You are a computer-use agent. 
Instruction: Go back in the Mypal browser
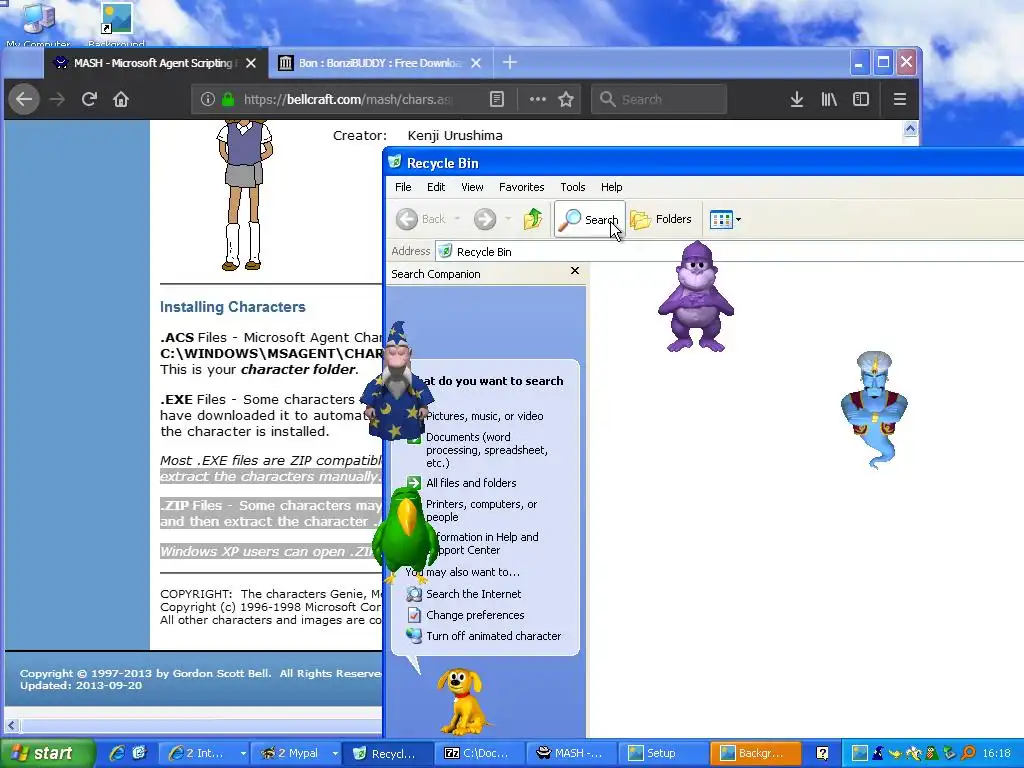coord(24,99)
